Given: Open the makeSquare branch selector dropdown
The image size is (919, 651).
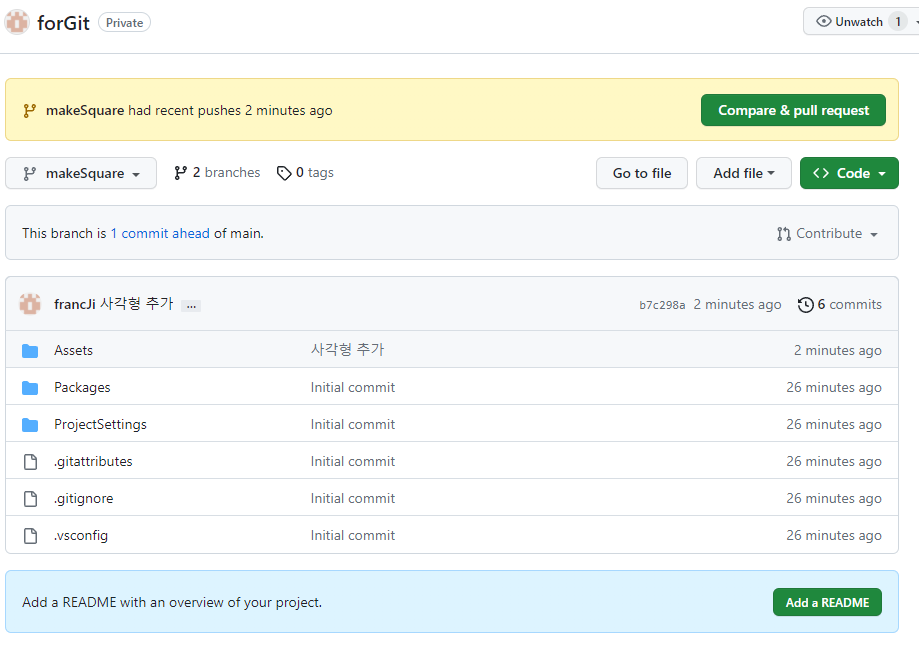Looking at the screenshot, I should click(81, 173).
